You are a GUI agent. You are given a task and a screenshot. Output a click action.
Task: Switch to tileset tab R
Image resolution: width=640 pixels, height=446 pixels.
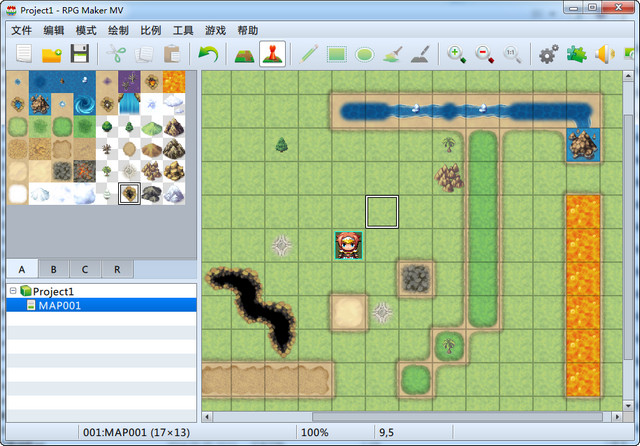coord(117,269)
